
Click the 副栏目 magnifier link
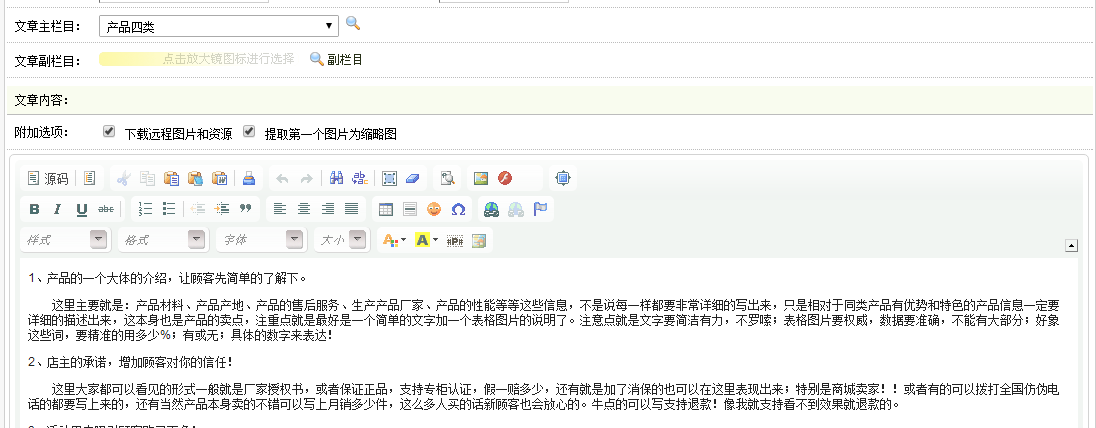(336, 60)
